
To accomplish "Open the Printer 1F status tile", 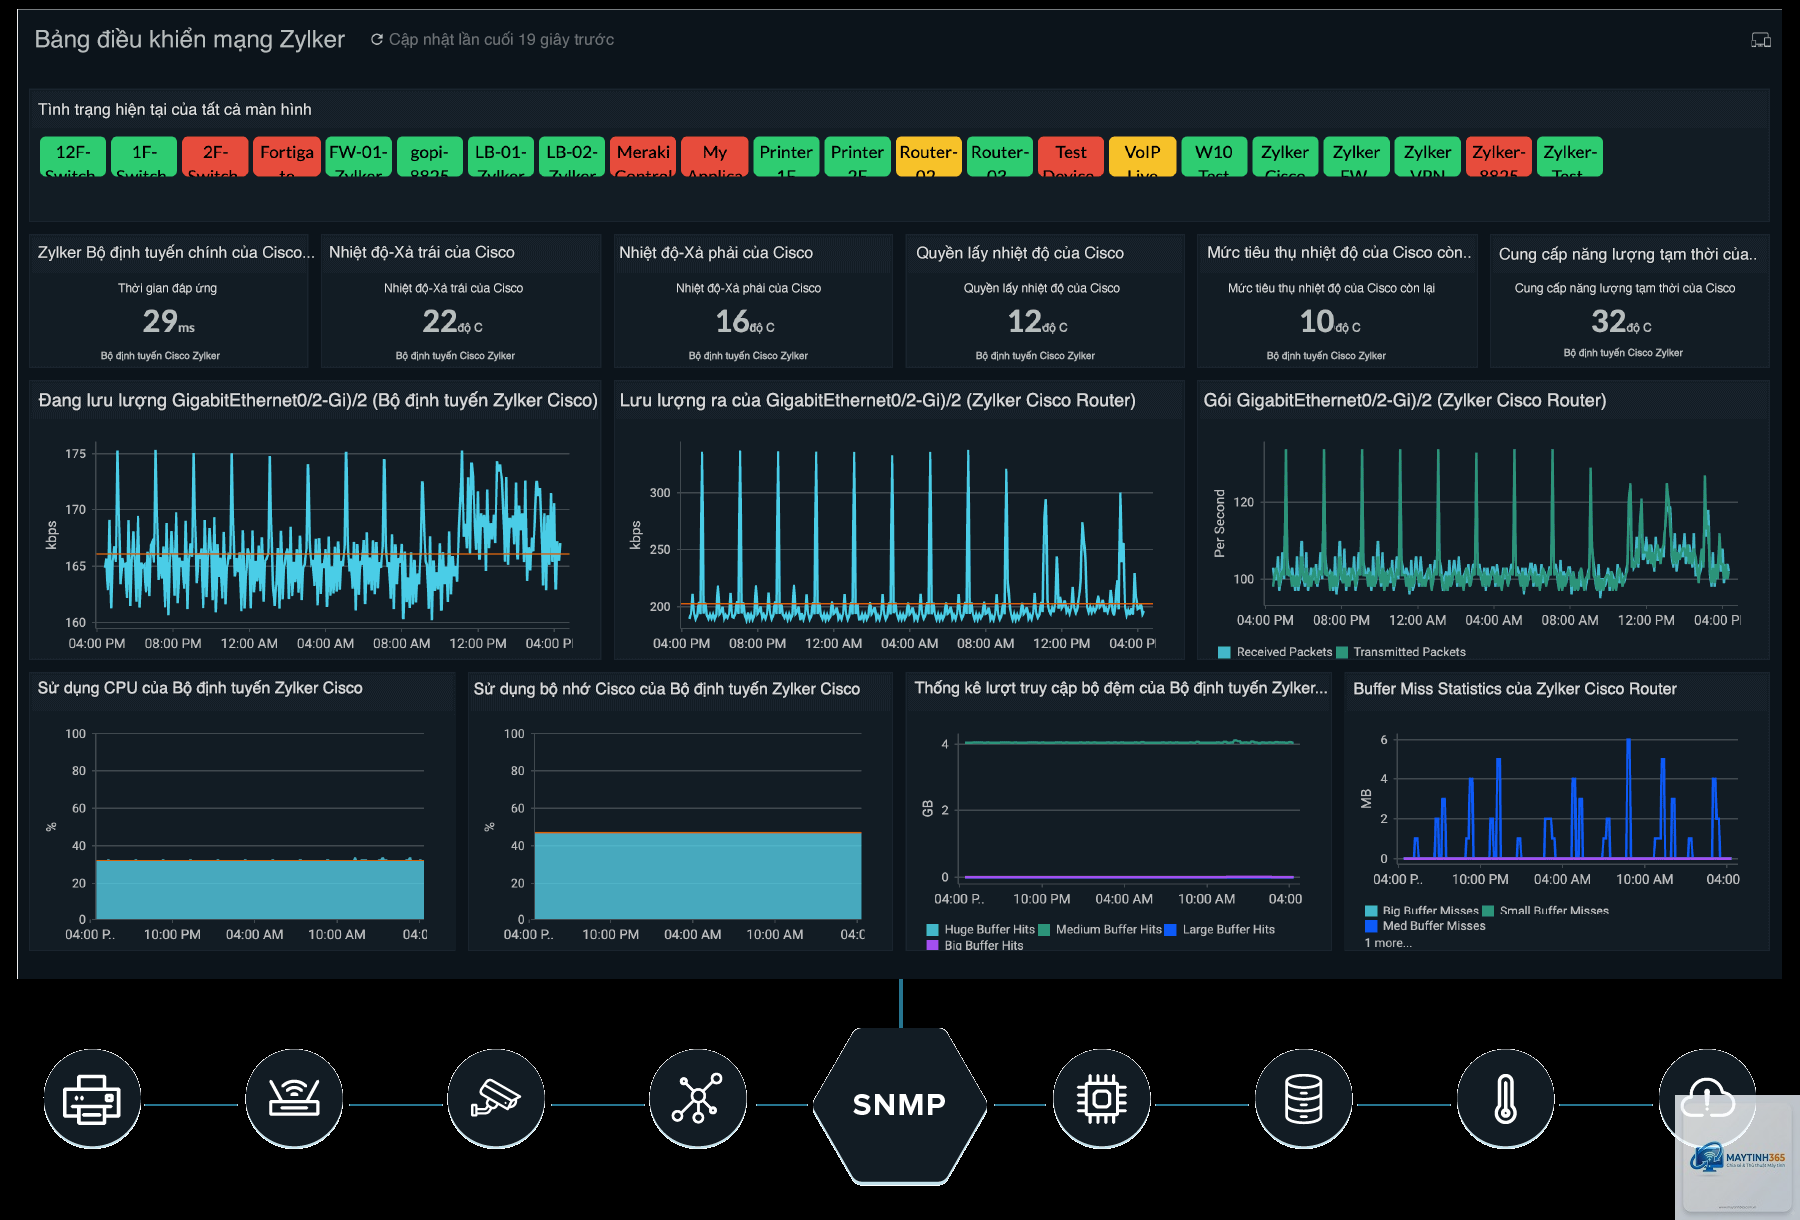I will 786,157.
